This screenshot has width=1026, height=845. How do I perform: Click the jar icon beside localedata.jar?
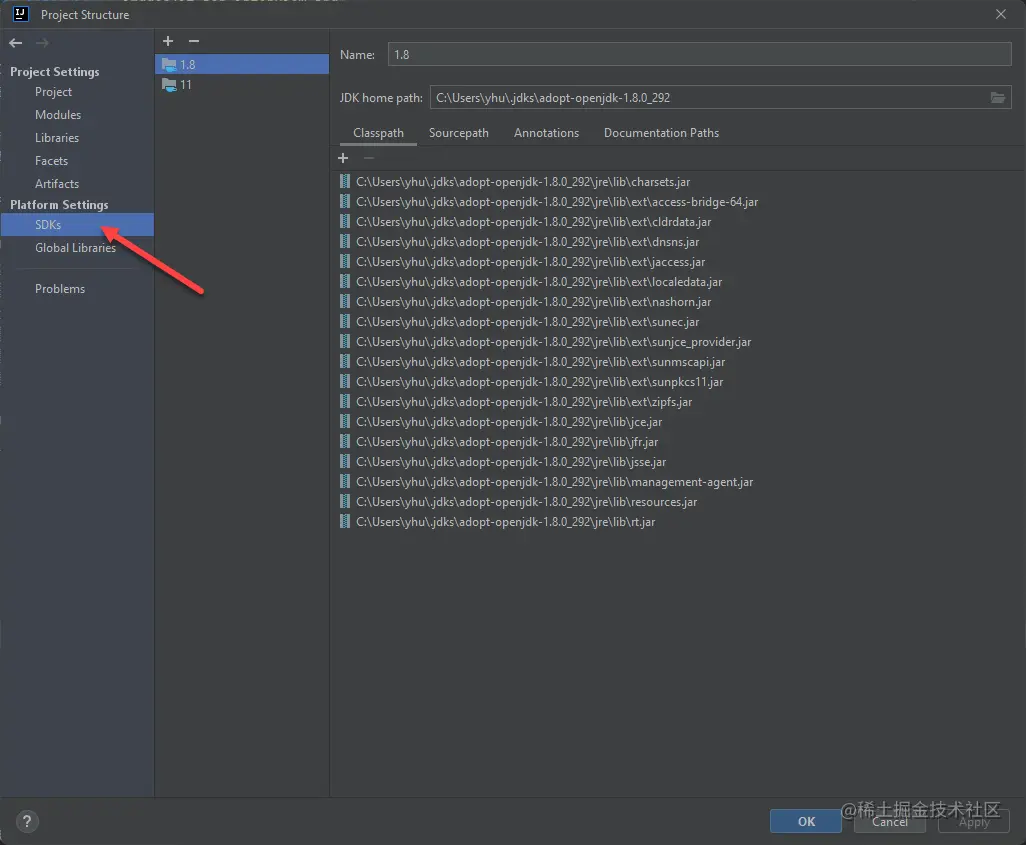pyautogui.click(x=345, y=281)
